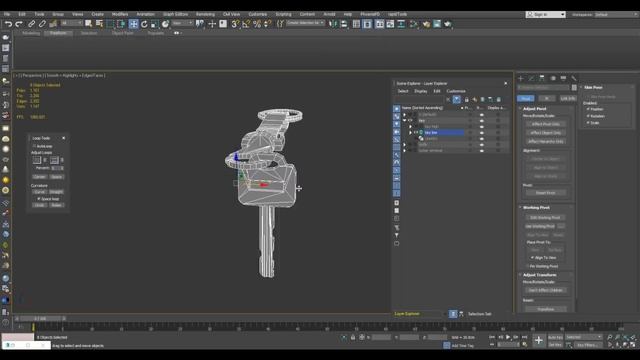
Task: Switch to Motion command panel tab icon
Action: (x=553, y=78)
